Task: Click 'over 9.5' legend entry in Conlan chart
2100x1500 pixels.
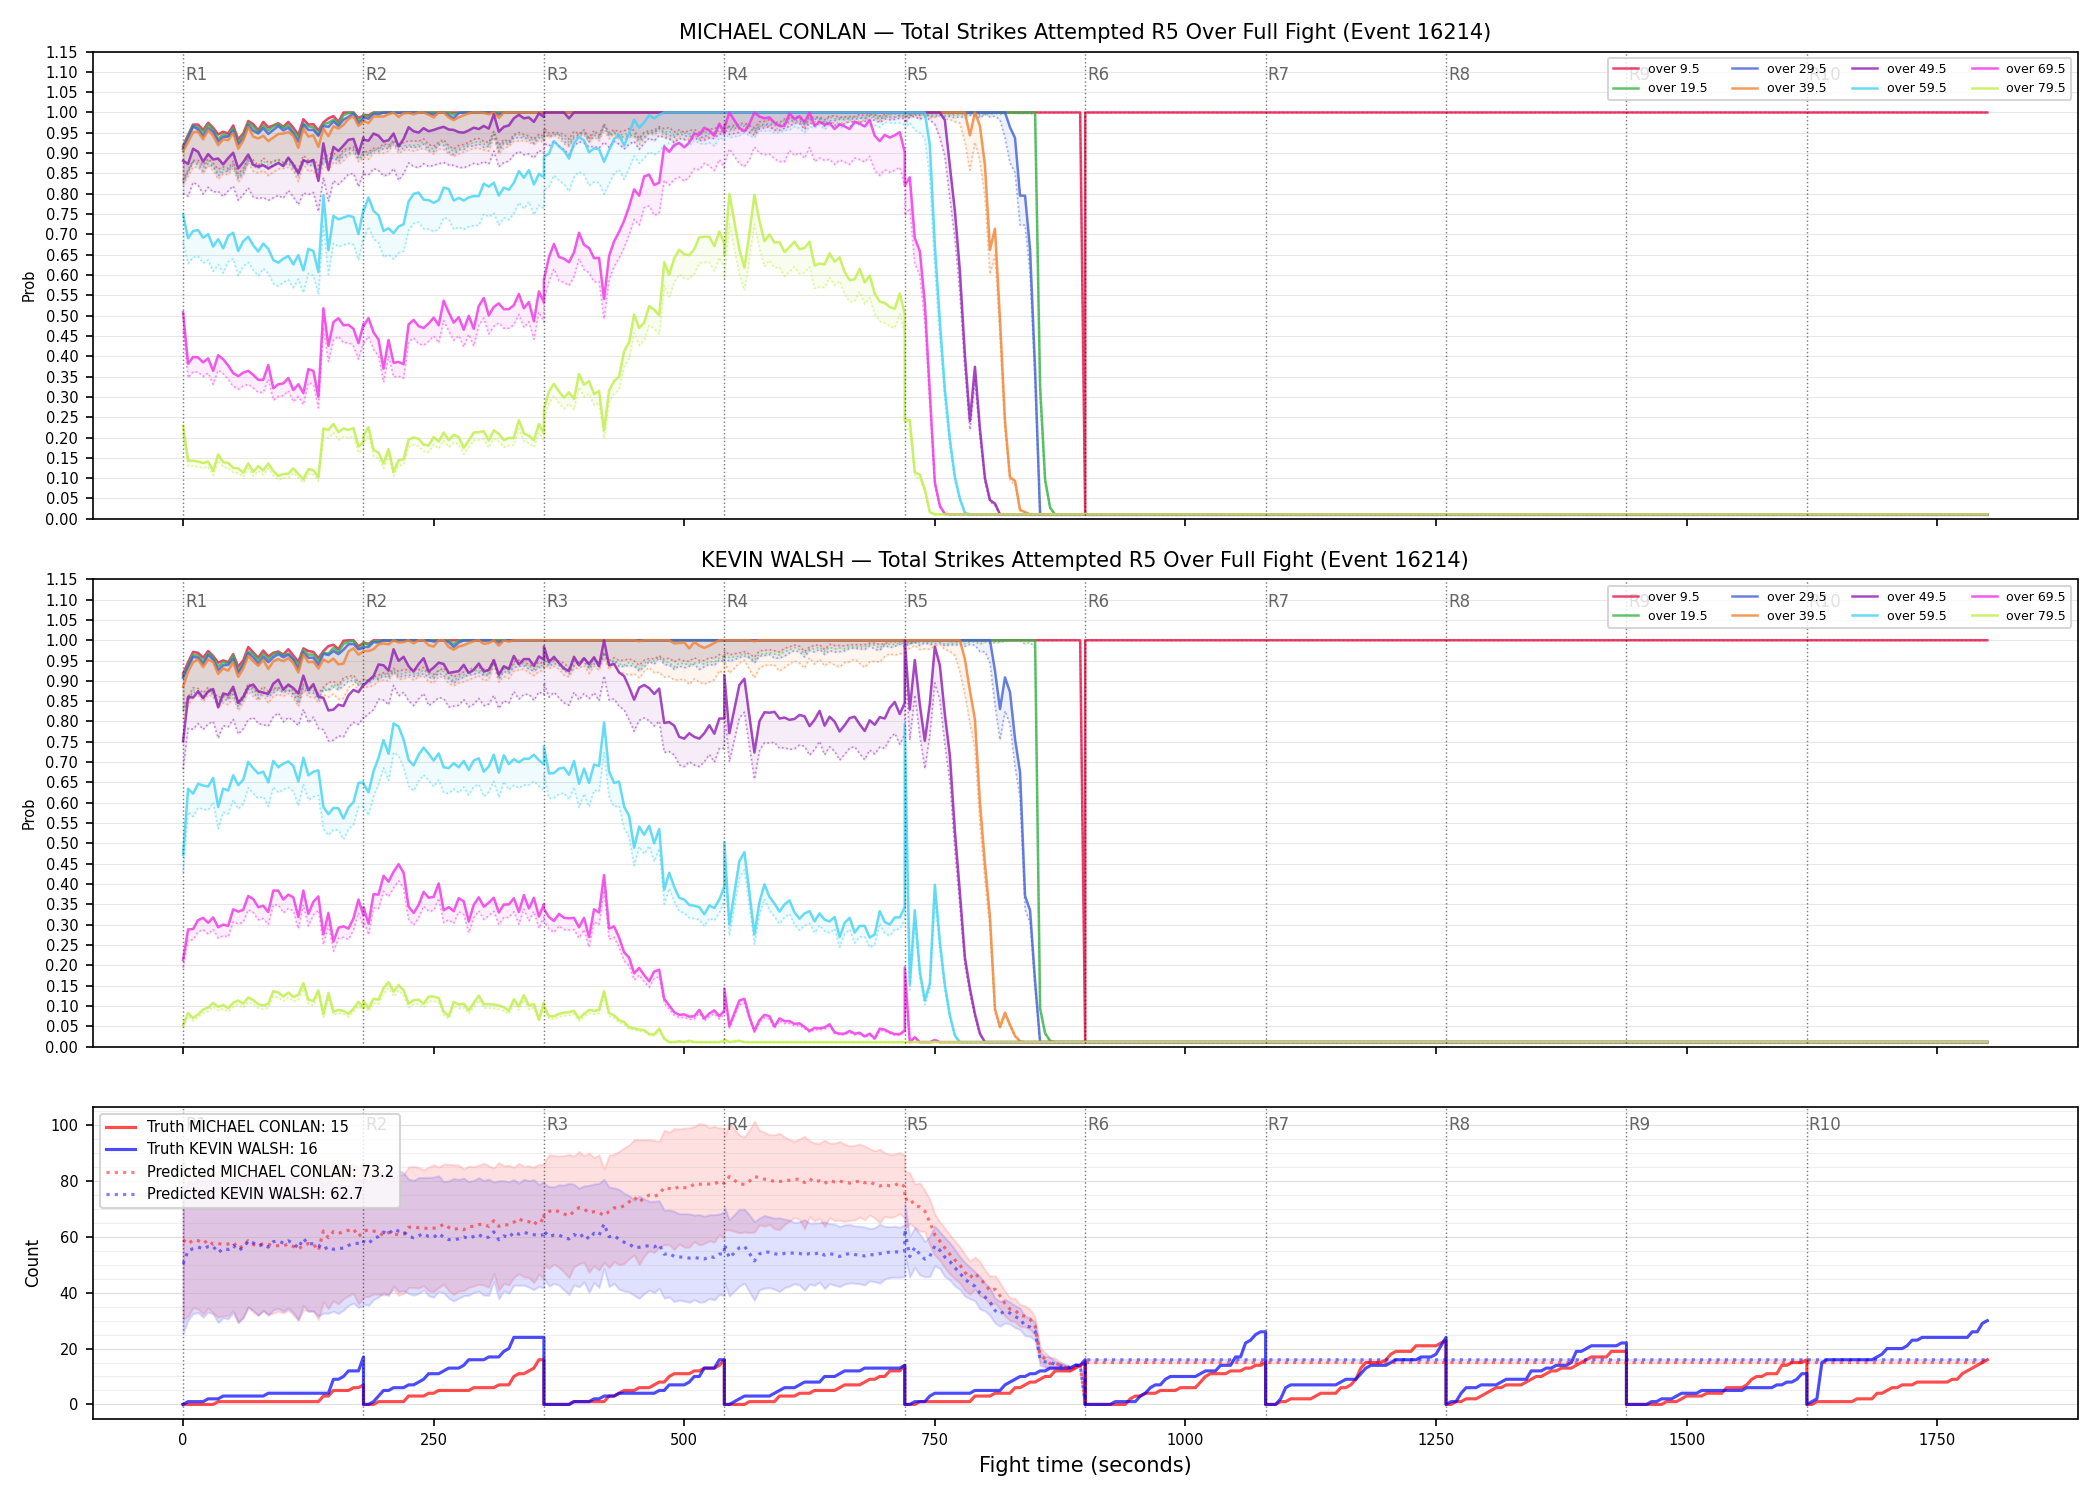Action: click(1656, 69)
